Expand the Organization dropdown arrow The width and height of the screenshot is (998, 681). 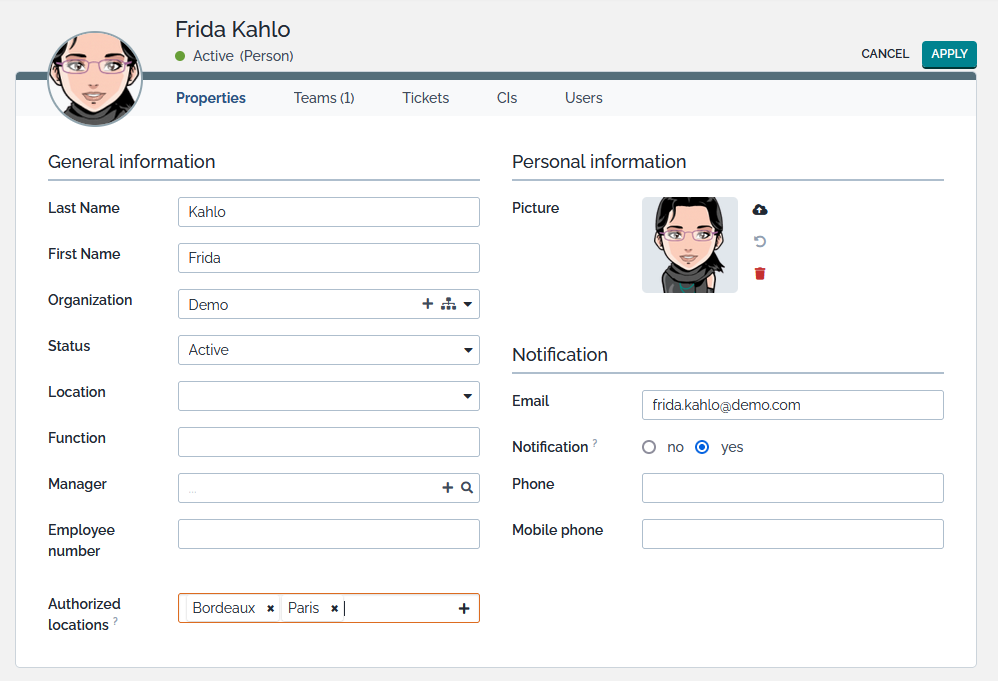(x=467, y=304)
